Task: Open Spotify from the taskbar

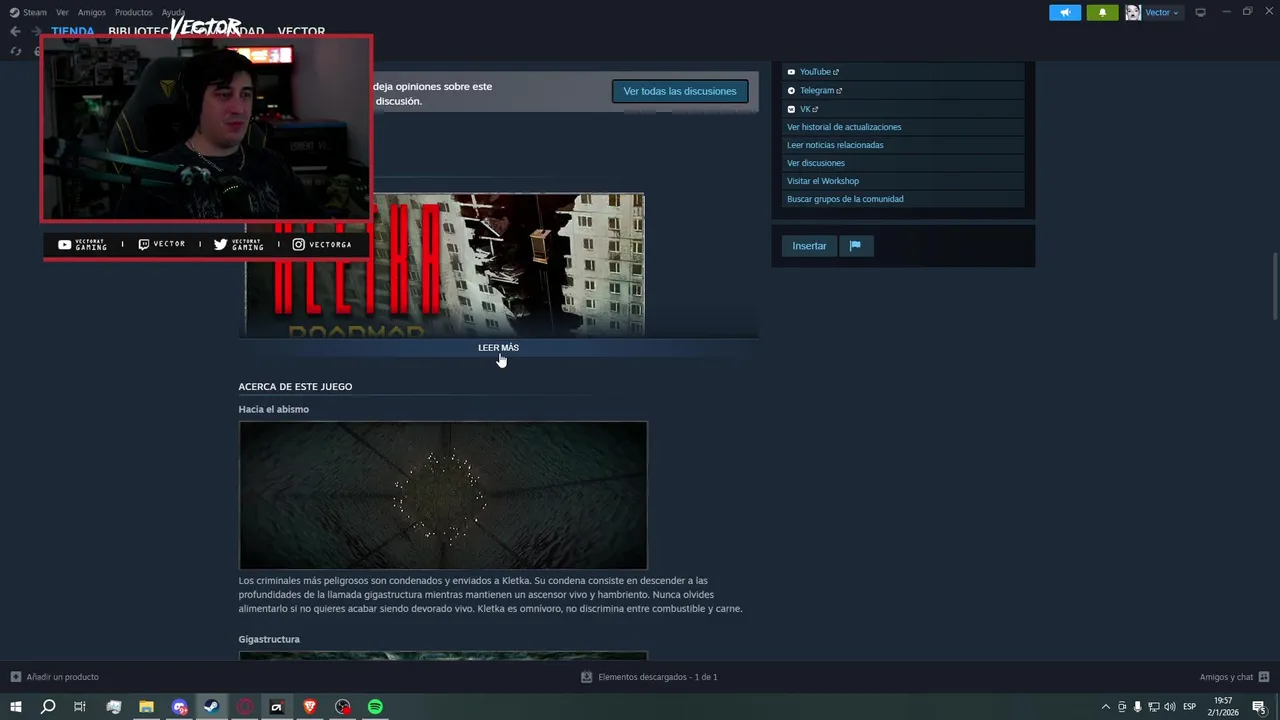Action: click(375, 707)
